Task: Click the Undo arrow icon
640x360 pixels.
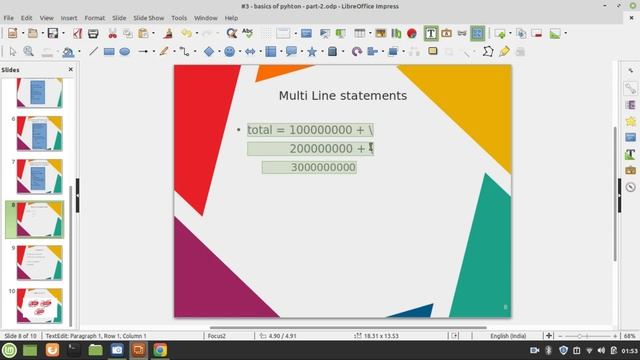Action: (x=186, y=33)
